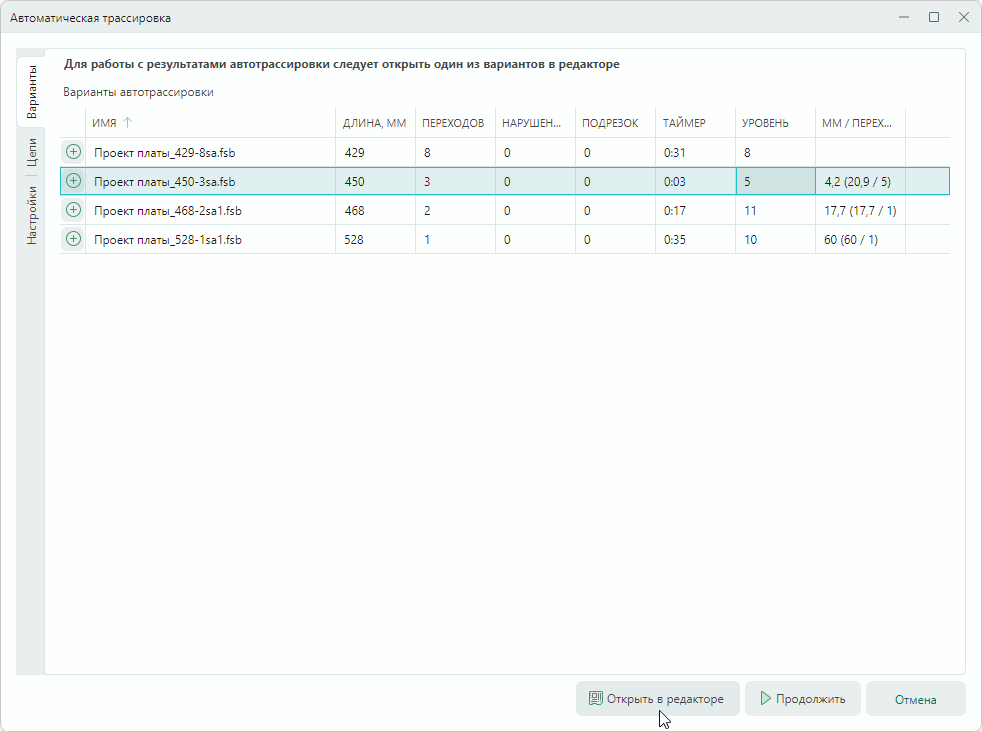Click the Открыть в редакторе button
This screenshot has height=732, width=982.
(657, 699)
